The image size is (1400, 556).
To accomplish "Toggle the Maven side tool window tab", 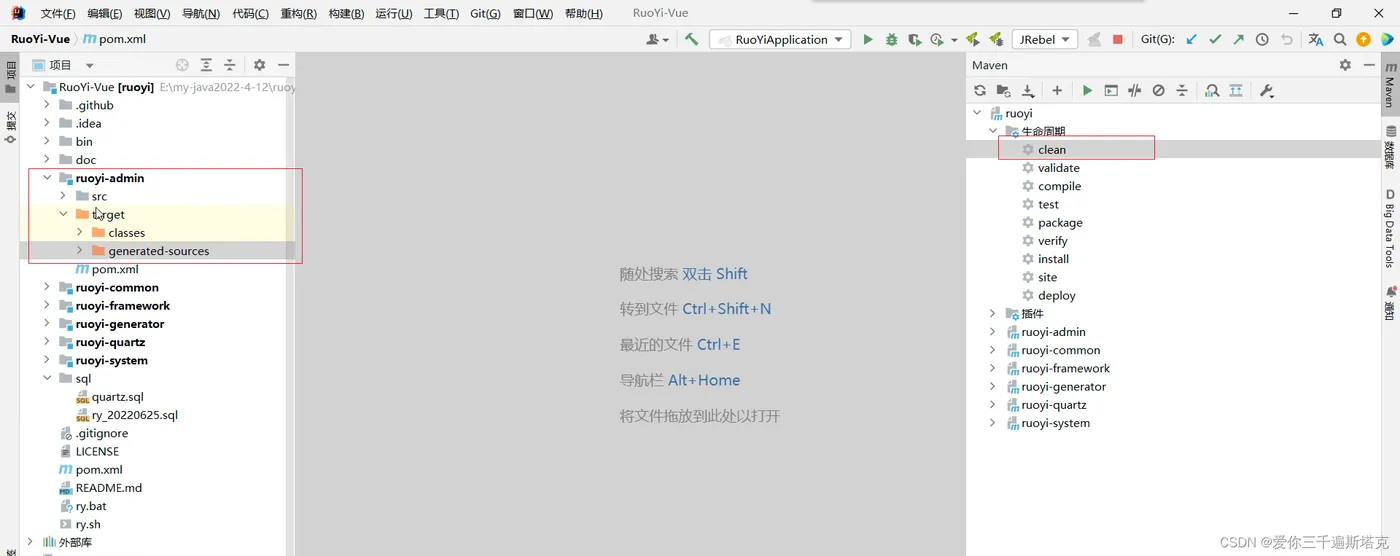I will click(x=1390, y=84).
